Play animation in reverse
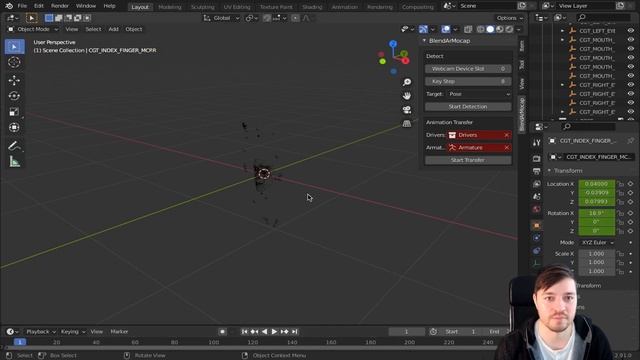Viewport: 640px width, 360px height. [x=264, y=332]
